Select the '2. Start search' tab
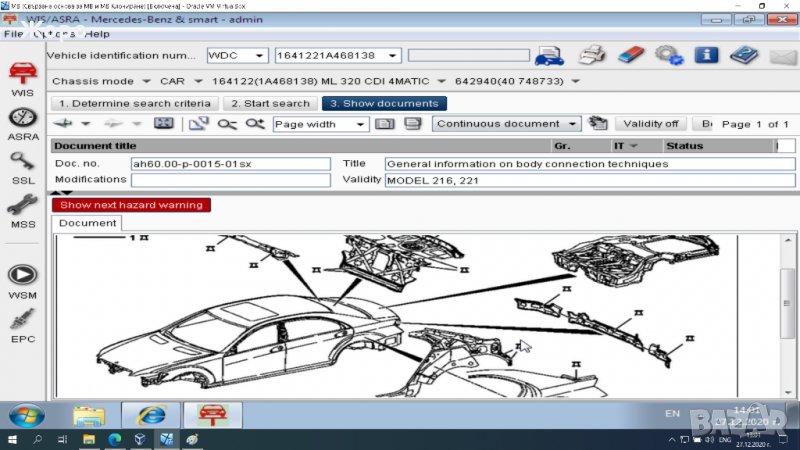Viewport: 800px width, 450px height. point(268,103)
